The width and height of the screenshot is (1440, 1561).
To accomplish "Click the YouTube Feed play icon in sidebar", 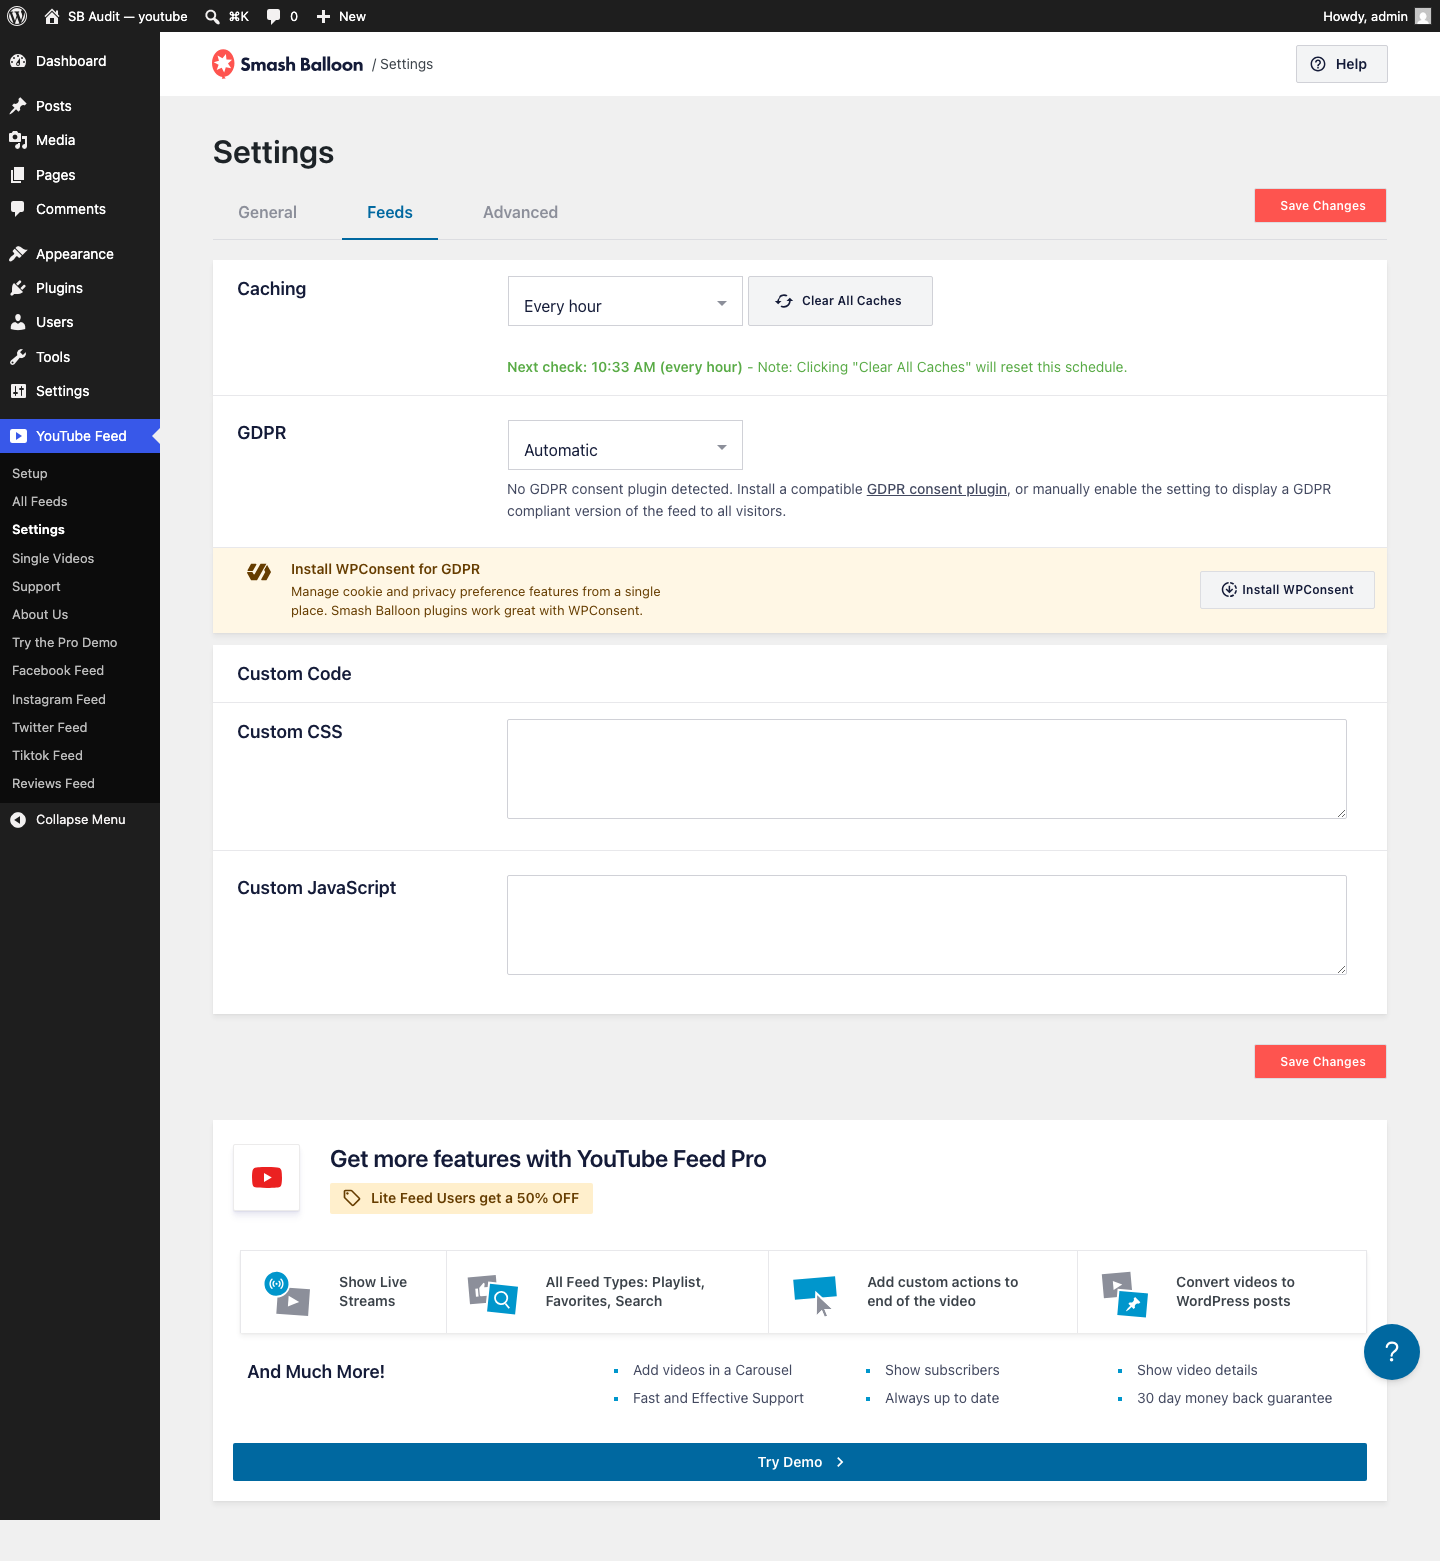I will point(18,436).
